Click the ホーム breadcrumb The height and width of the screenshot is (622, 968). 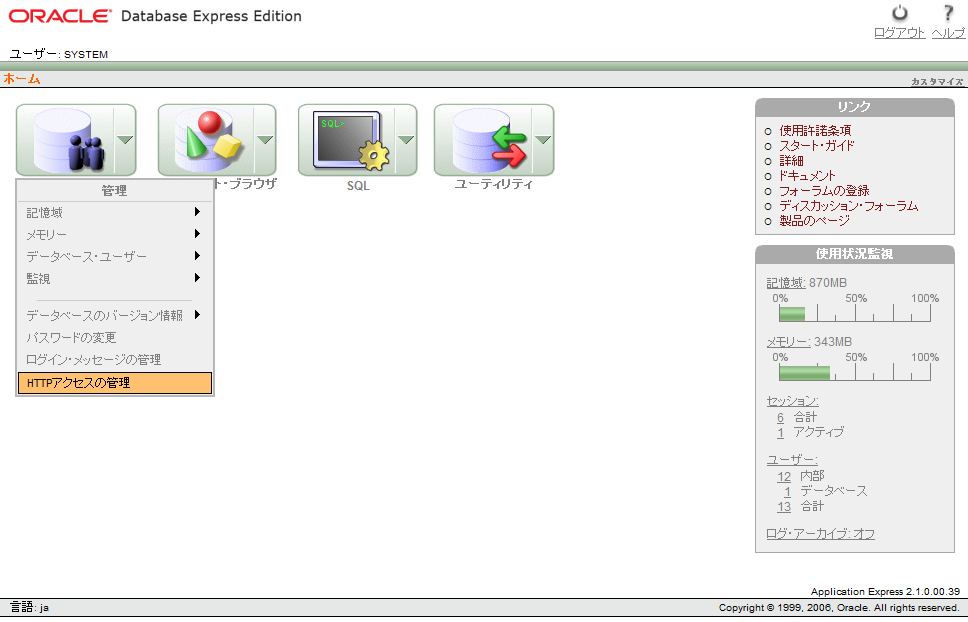point(22,79)
